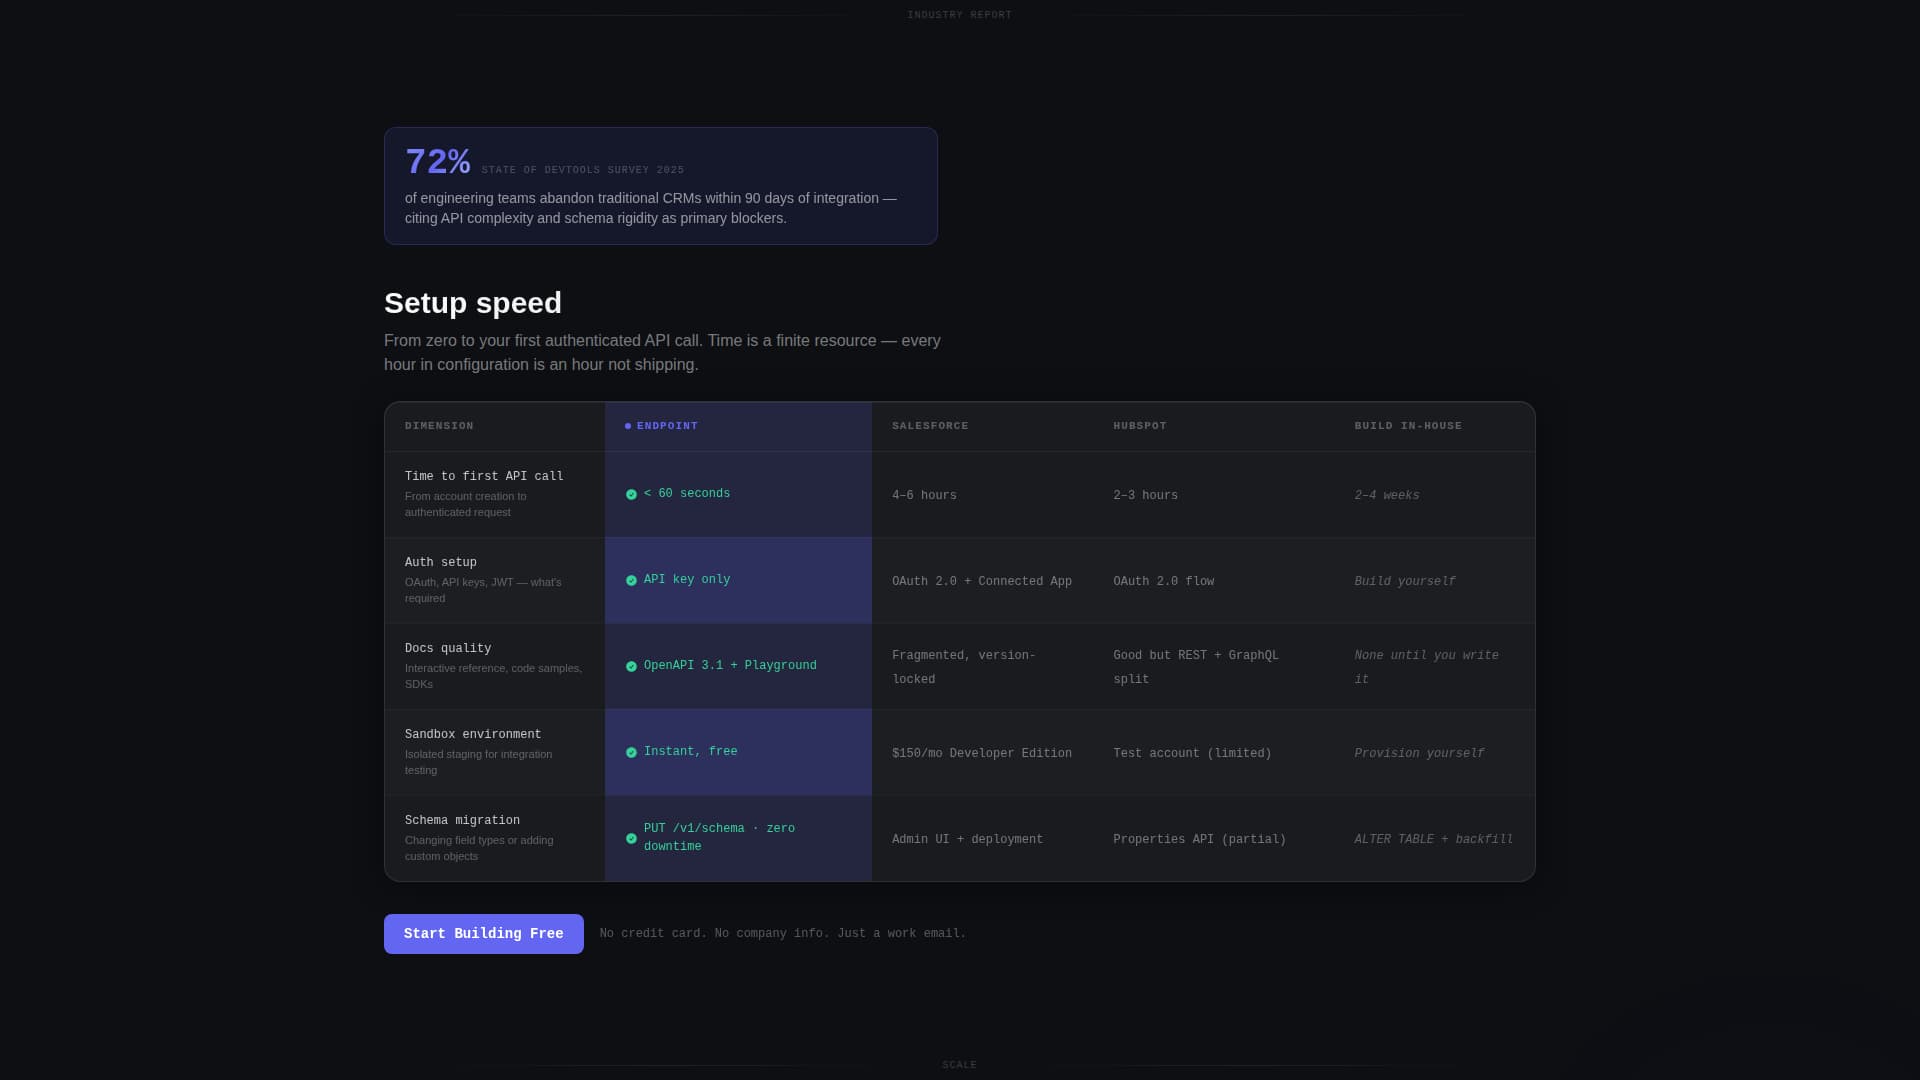Click the check icon next to "API key only"
The width and height of the screenshot is (1920, 1080).
[x=631, y=580]
